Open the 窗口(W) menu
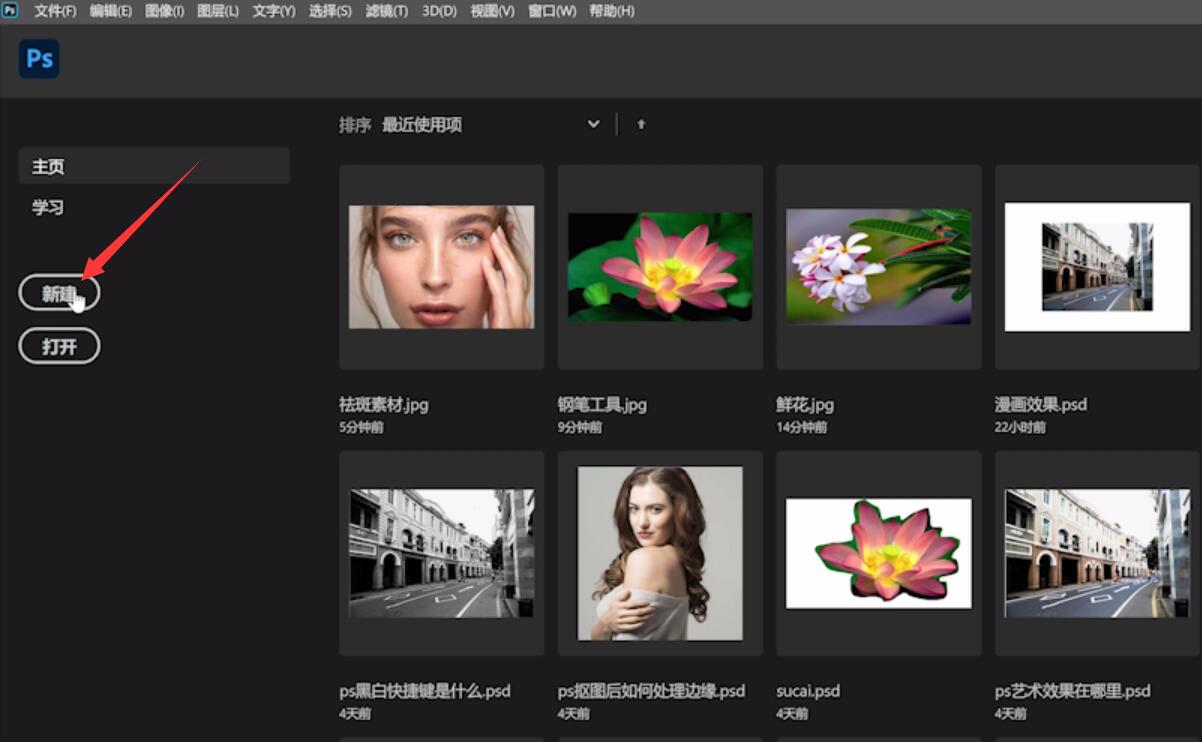 pyautogui.click(x=552, y=11)
